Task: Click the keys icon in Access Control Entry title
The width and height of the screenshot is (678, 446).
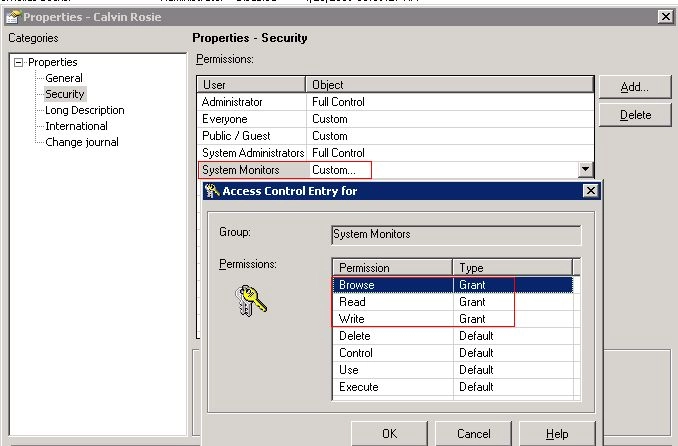Action: point(212,191)
